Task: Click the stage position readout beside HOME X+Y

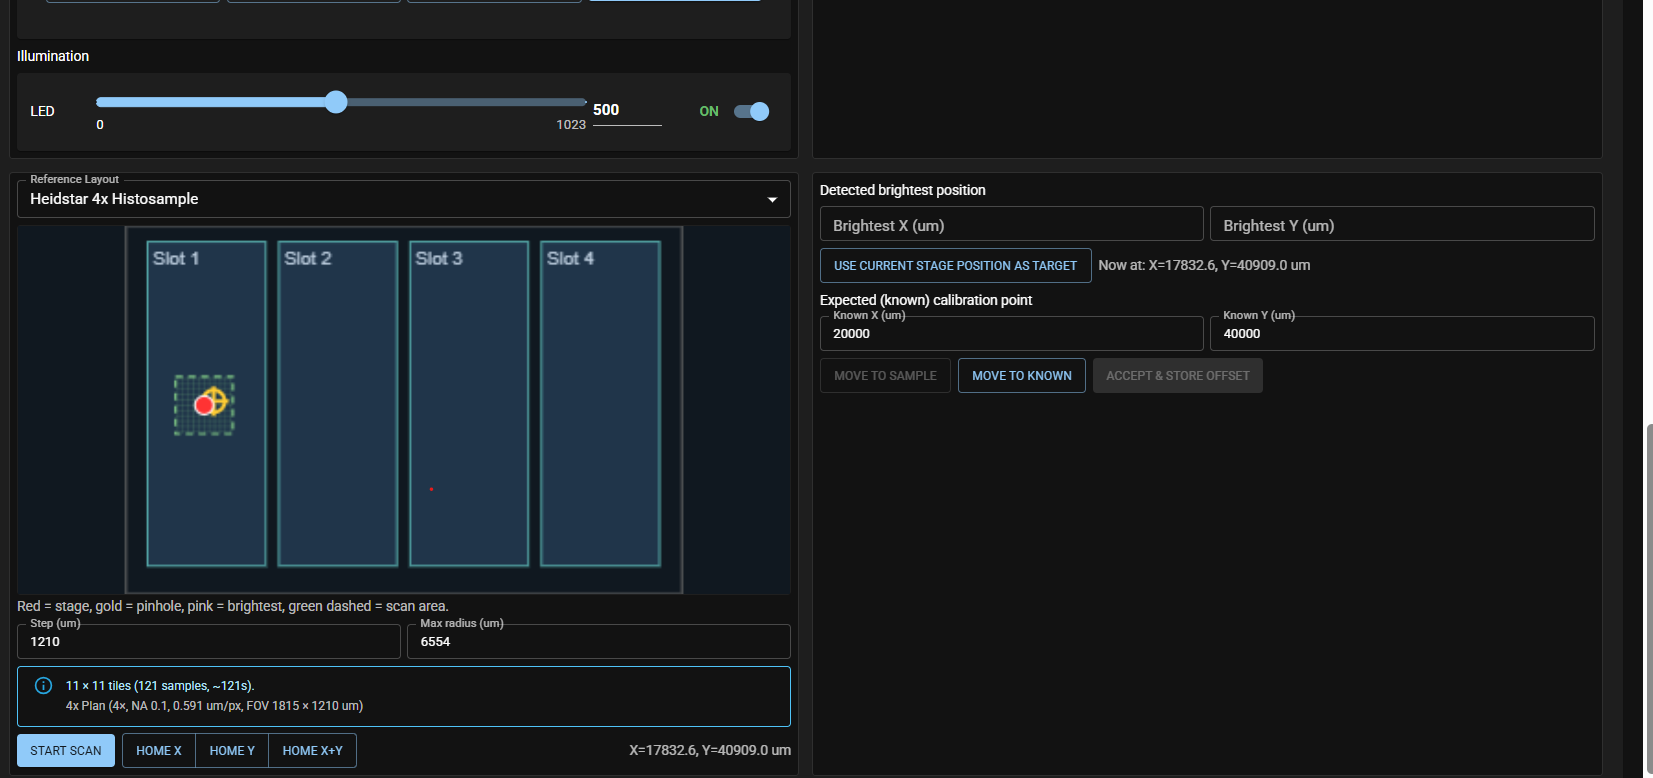Action: click(710, 750)
